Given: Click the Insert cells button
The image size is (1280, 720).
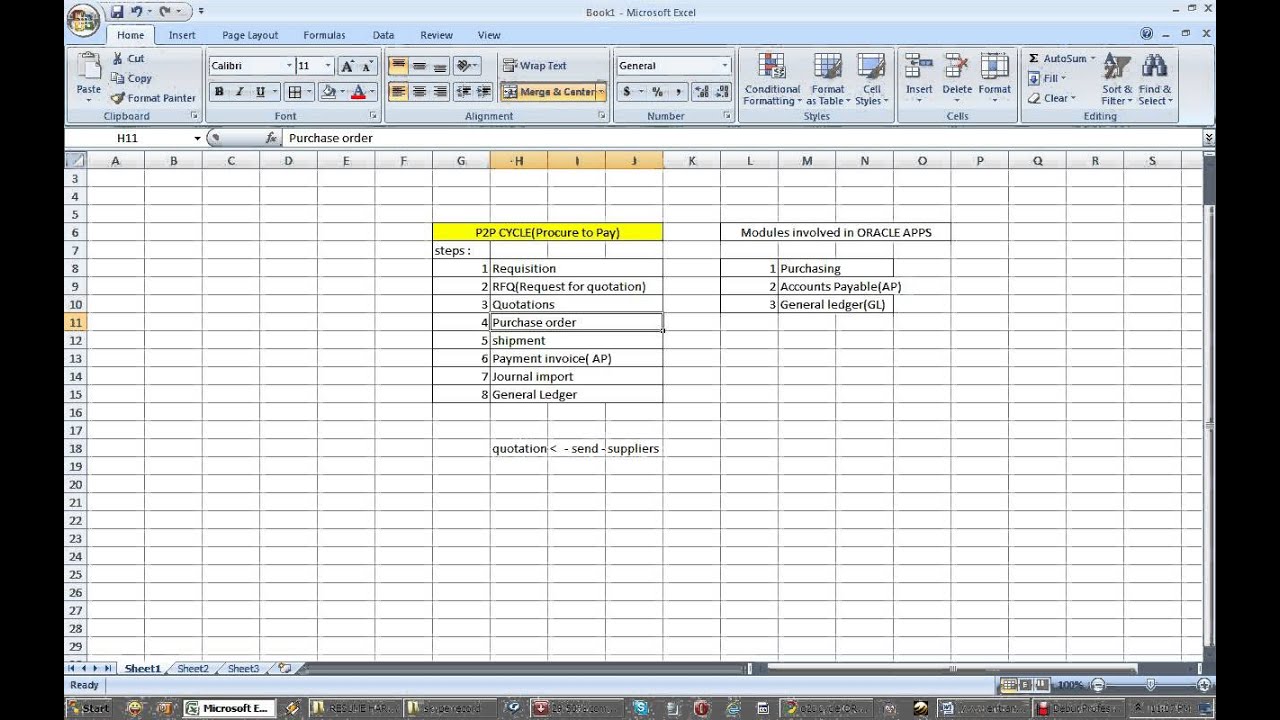Looking at the screenshot, I should [919, 79].
